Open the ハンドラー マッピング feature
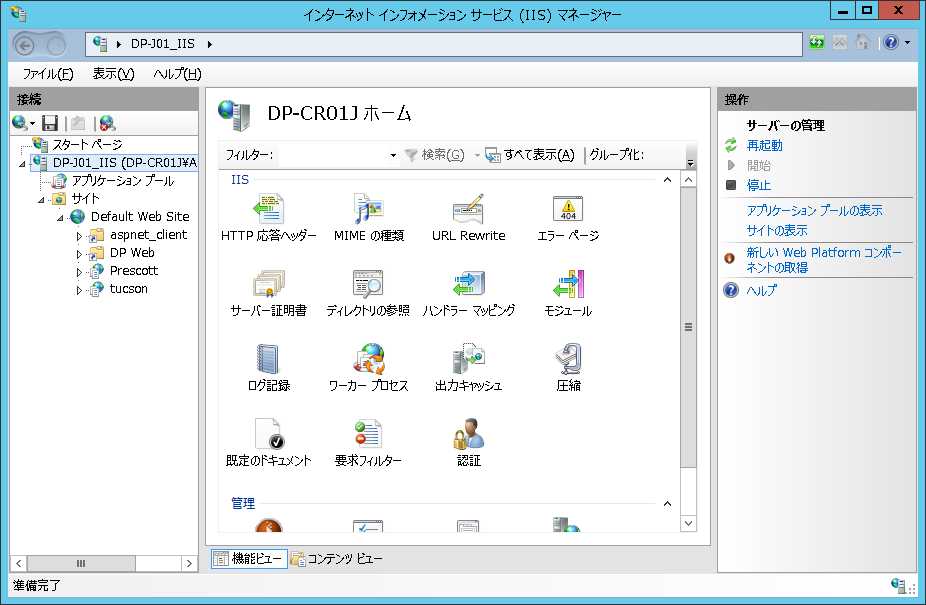The image size is (926, 605). coord(468,293)
